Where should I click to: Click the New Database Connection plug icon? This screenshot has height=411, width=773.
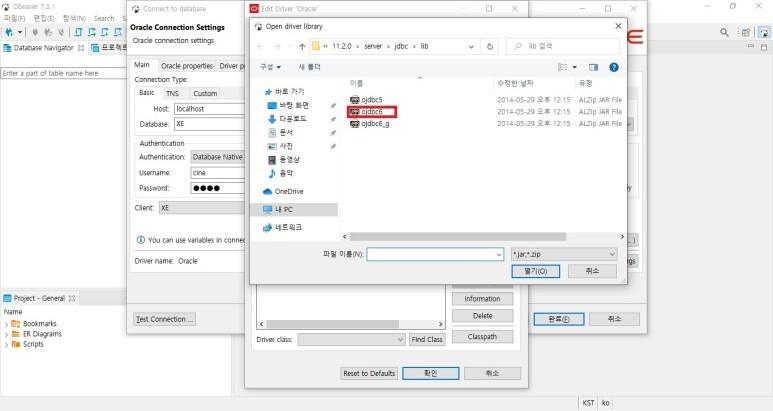pyautogui.click(x=9, y=33)
